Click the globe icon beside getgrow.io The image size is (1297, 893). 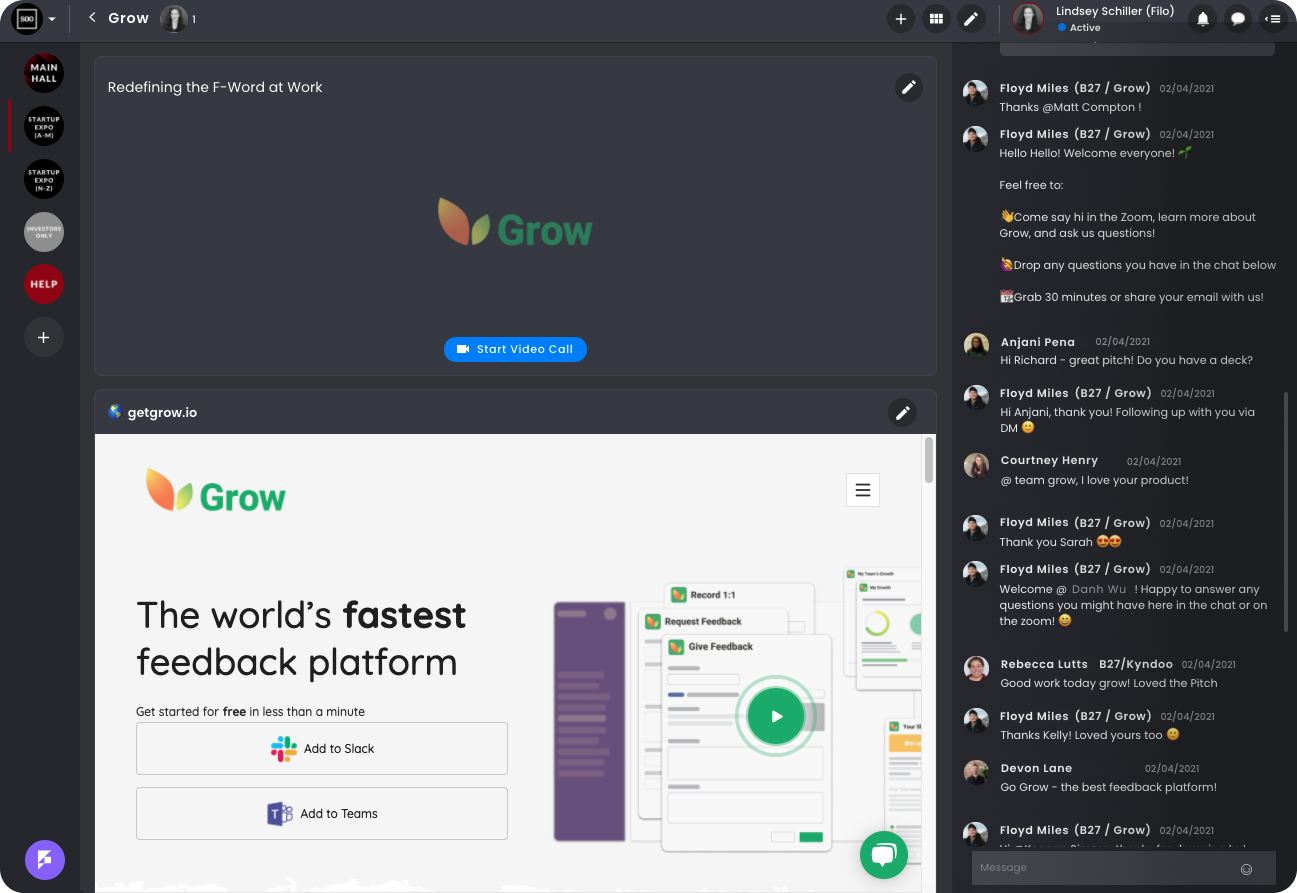[115, 411]
